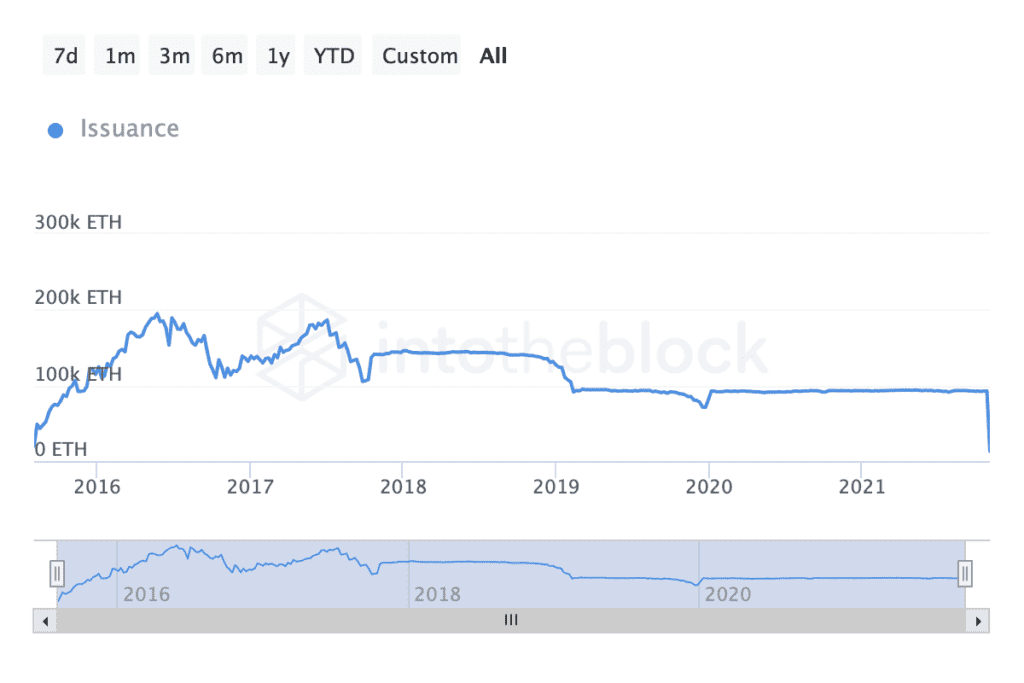1024x683 pixels.
Task: Open the Custom date range picker
Action: click(420, 56)
